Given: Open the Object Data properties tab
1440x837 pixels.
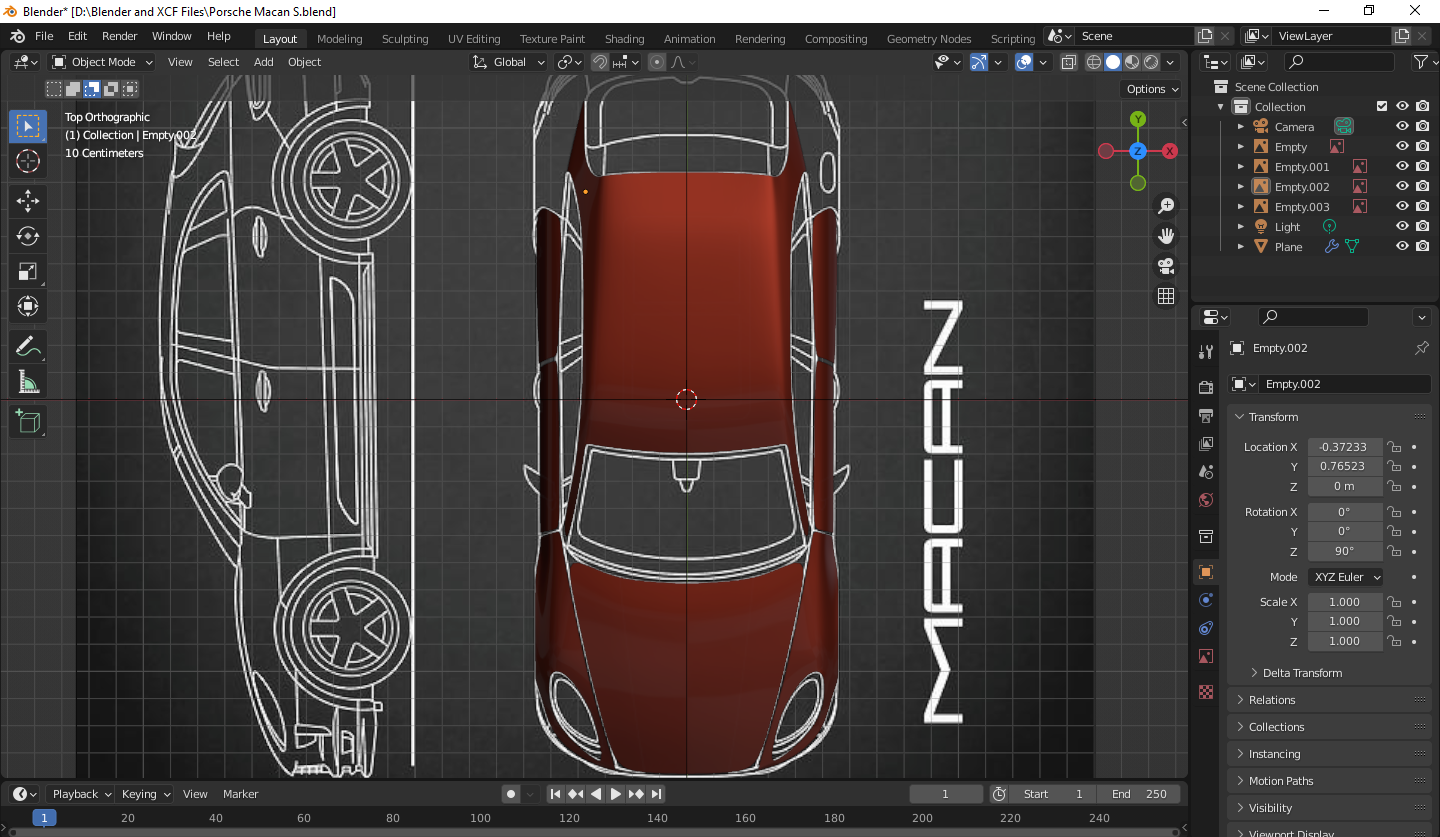Looking at the screenshot, I should pyautogui.click(x=1206, y=656).
